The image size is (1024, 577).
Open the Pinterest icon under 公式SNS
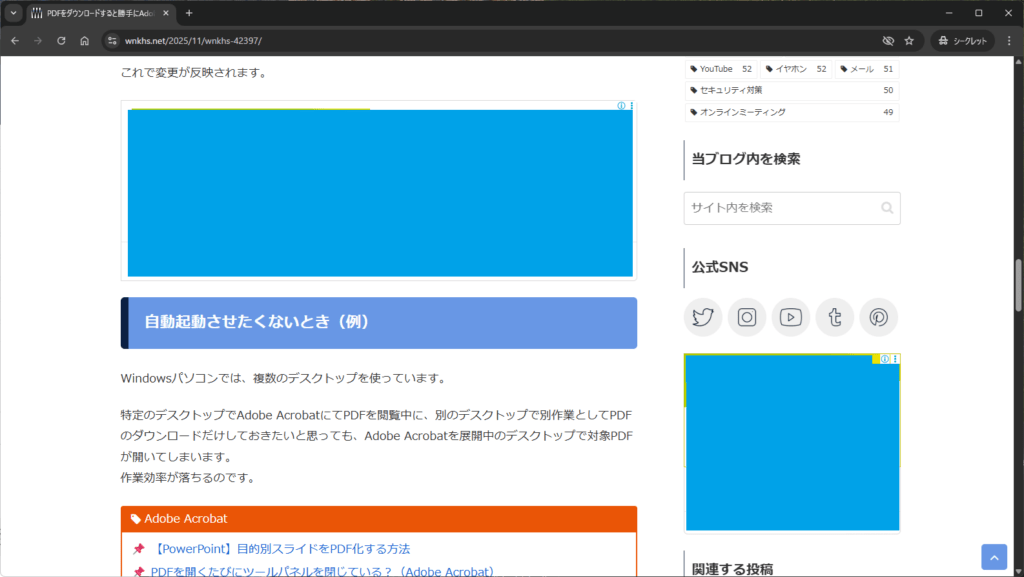[x=878, y=317]
